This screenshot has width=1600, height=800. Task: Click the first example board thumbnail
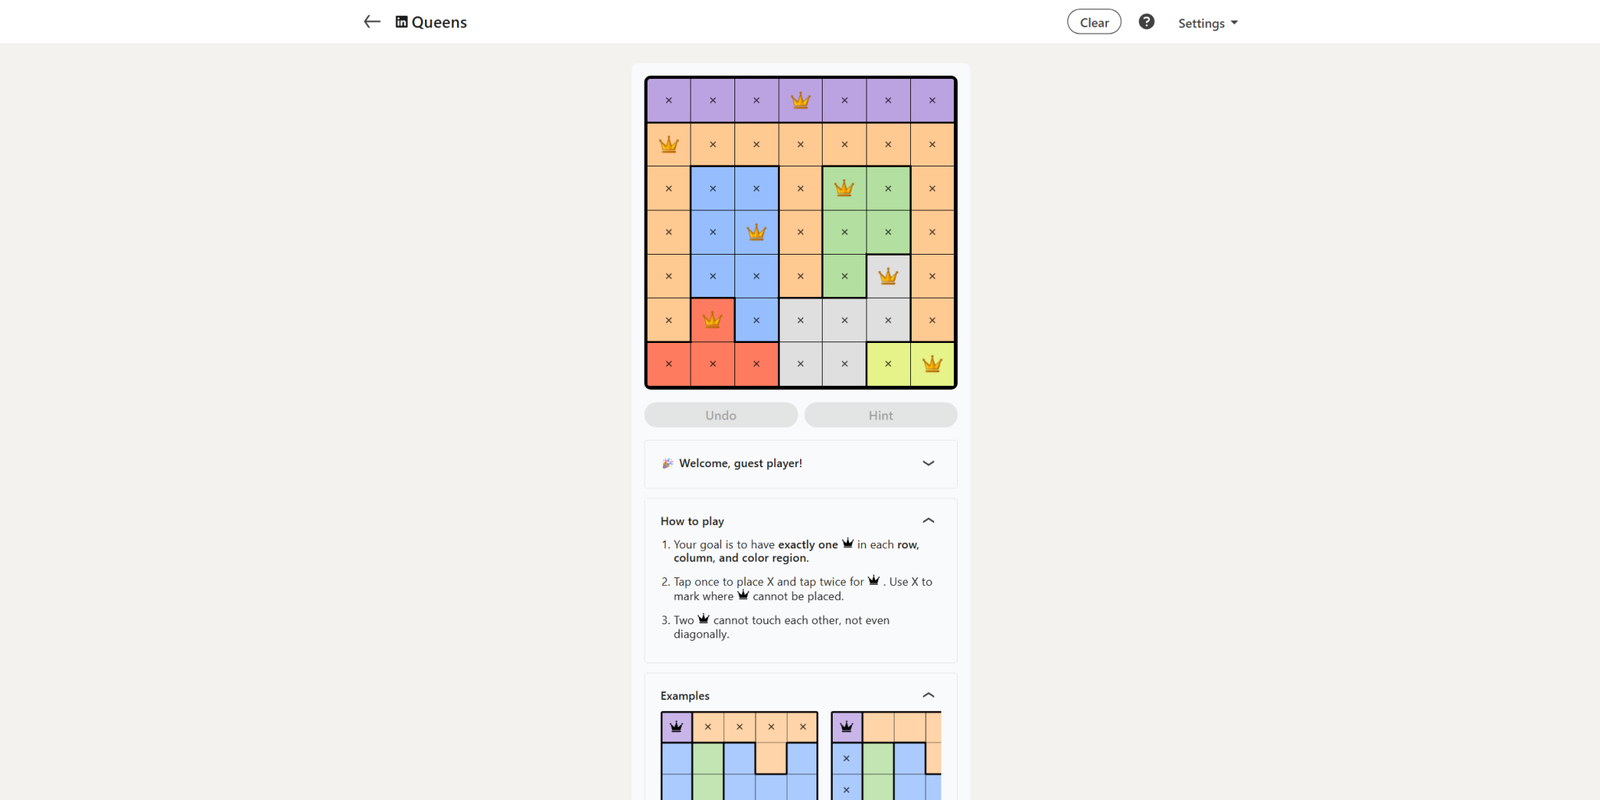click(739, 755)
